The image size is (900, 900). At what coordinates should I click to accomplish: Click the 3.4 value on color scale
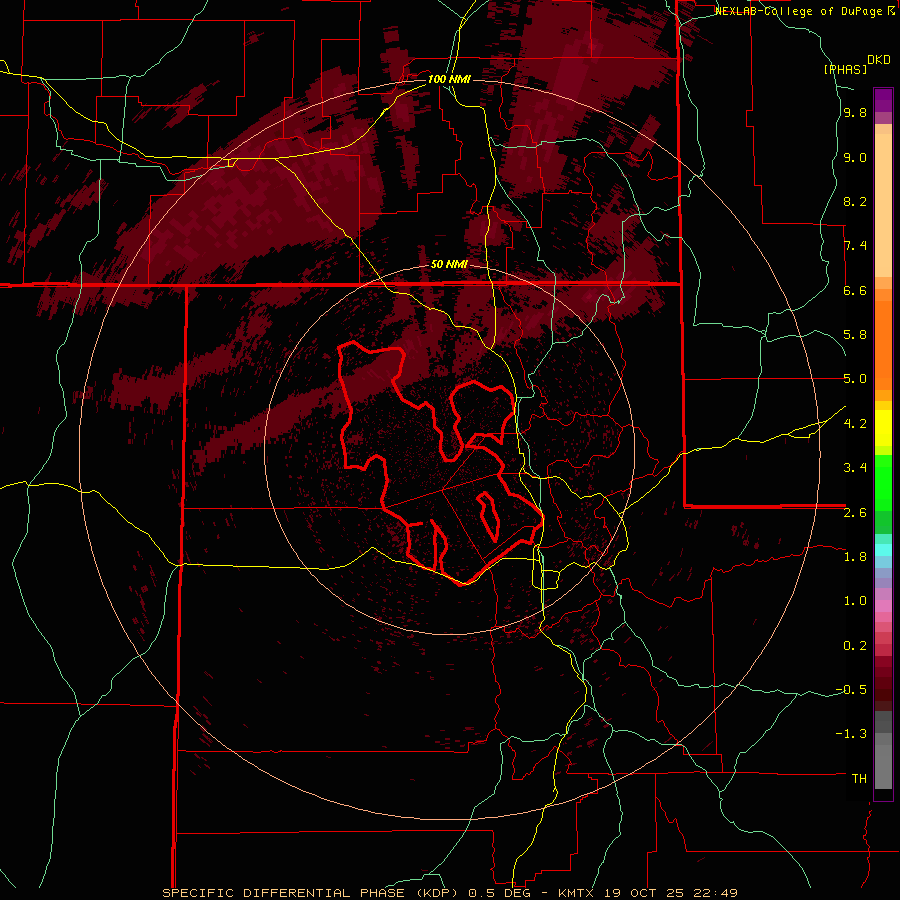(x=855, y=468)
